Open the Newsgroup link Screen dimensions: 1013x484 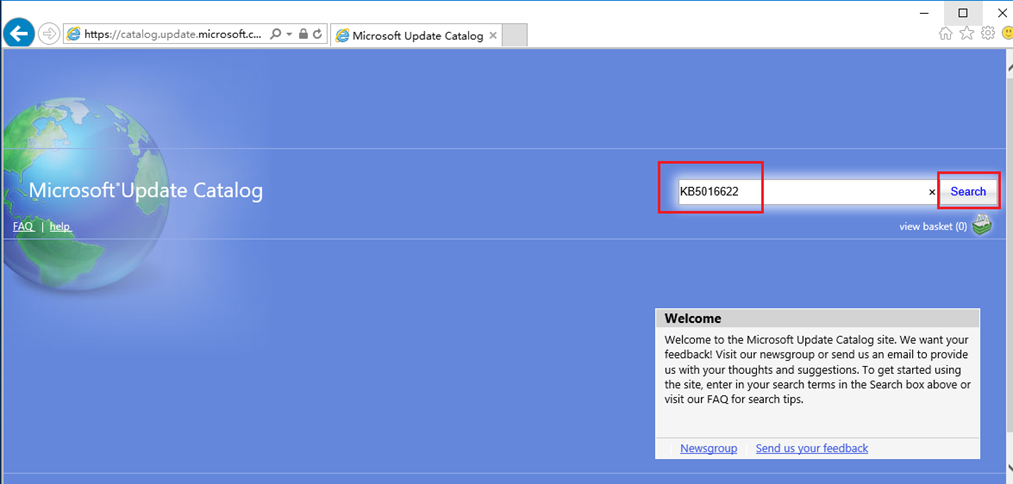point(709,448)
